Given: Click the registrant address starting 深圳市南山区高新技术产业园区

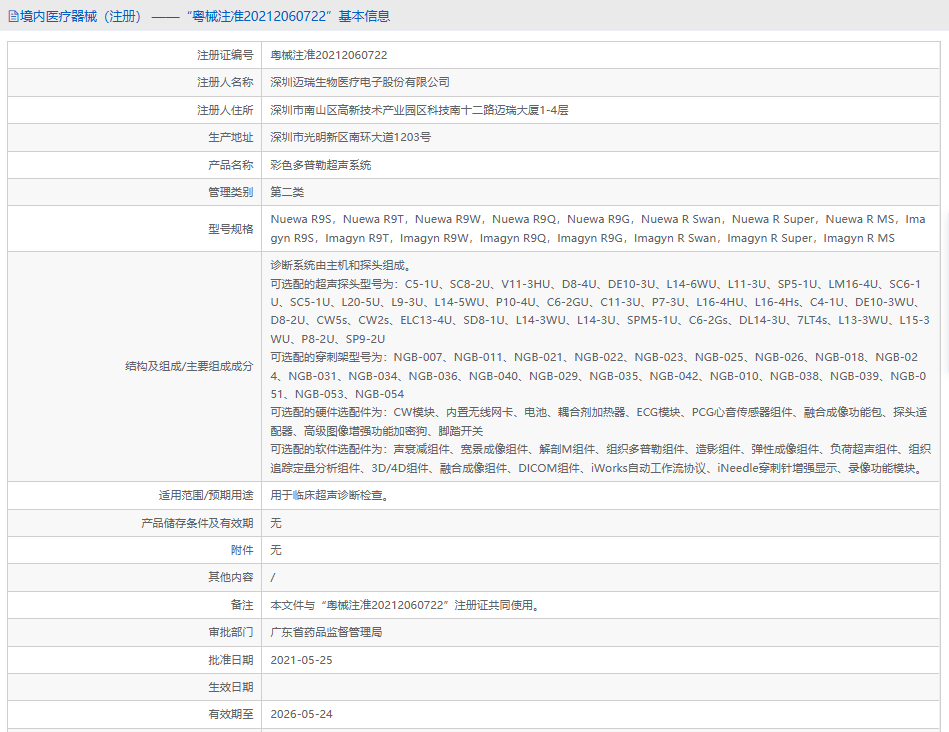Looking at the screenshot, I should click(x=419, y=110).
